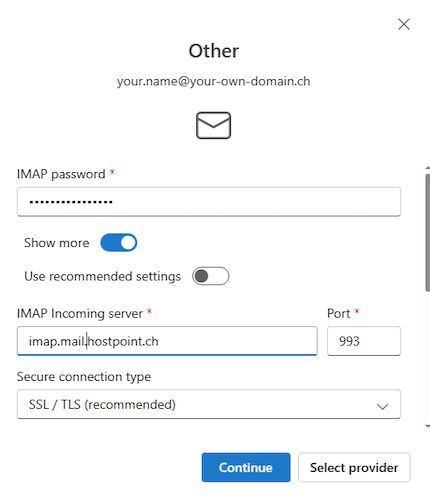
Task: Click the Continue button
Action: point(246,467)
